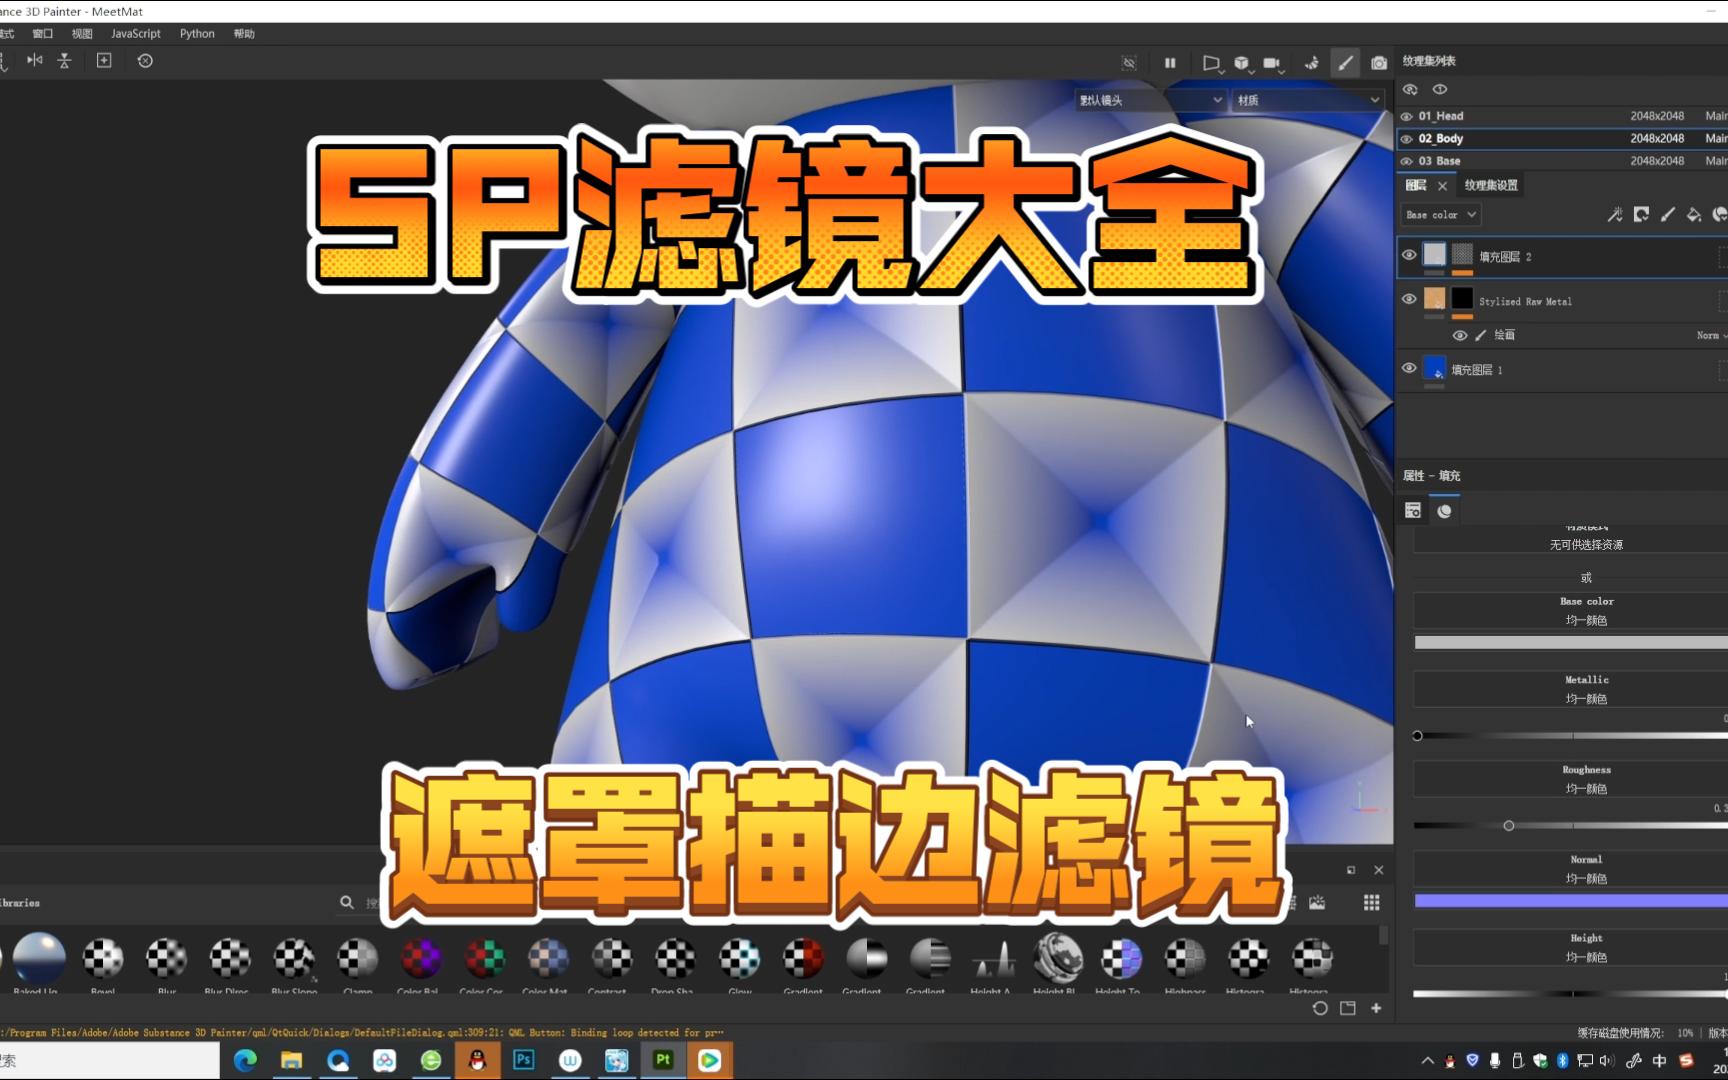
Task: Open the material sphere properties tab icon
Action: coord(1444,511)
